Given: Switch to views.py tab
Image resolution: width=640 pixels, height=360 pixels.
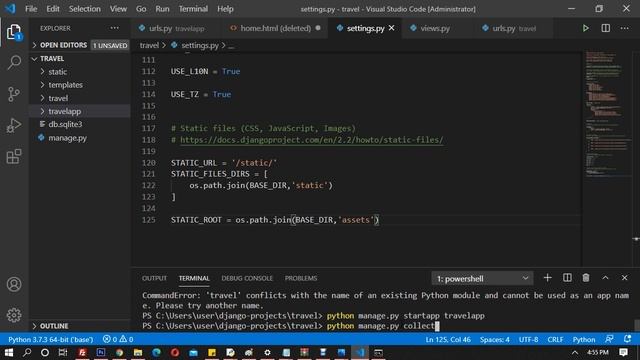Looking at the screenshot, I should [435, 28].
